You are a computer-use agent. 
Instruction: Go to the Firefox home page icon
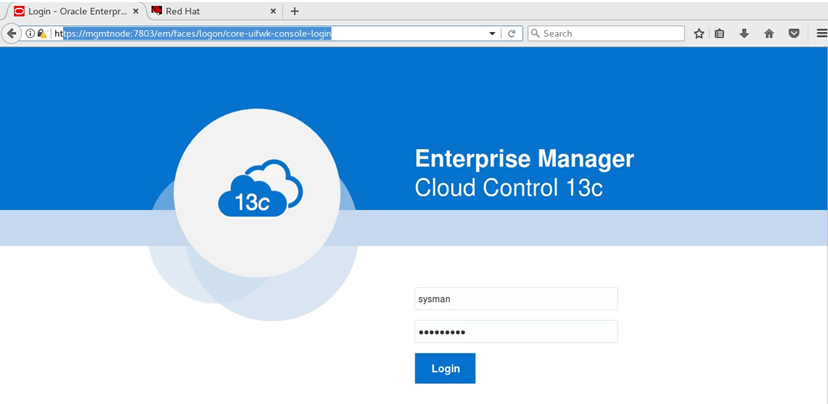[x=769, y=33]
